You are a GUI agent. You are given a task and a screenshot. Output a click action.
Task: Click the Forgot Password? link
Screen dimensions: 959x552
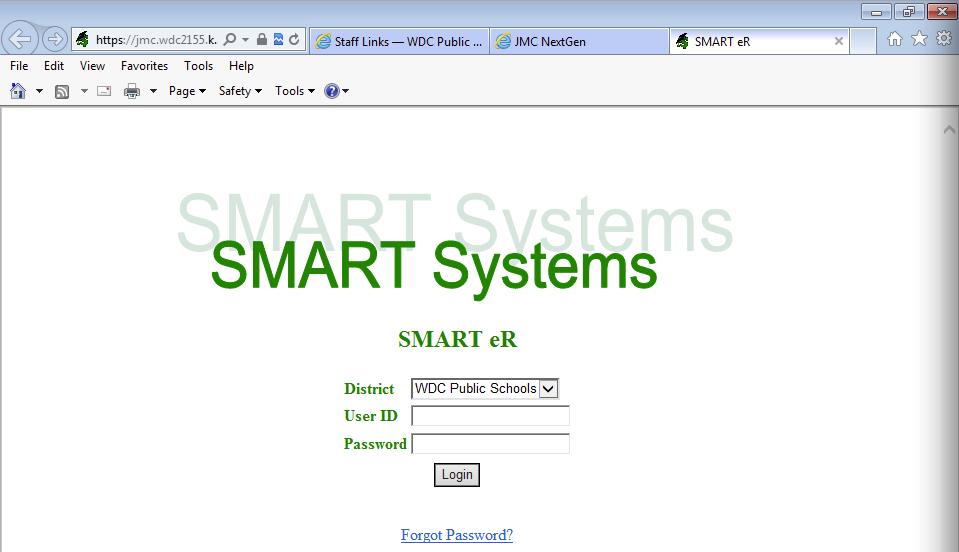coord(457,535)
